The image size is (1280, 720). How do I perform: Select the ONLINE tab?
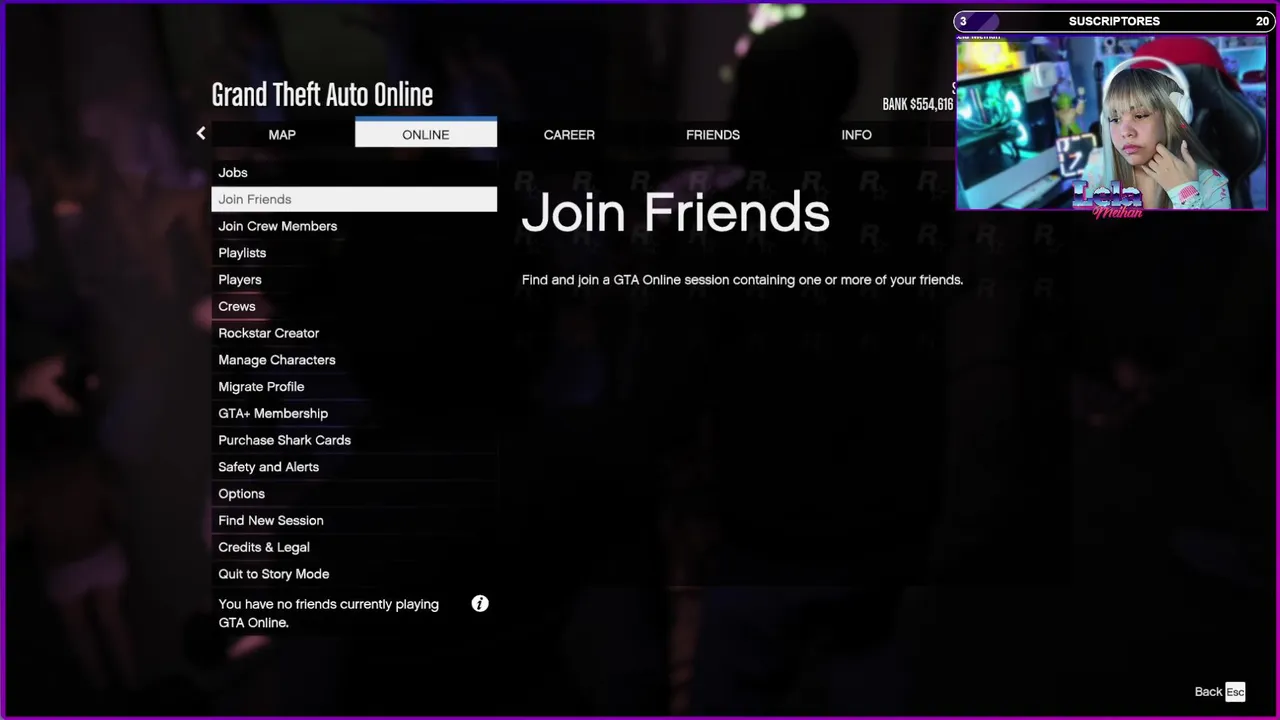click(x=426, y=133)
